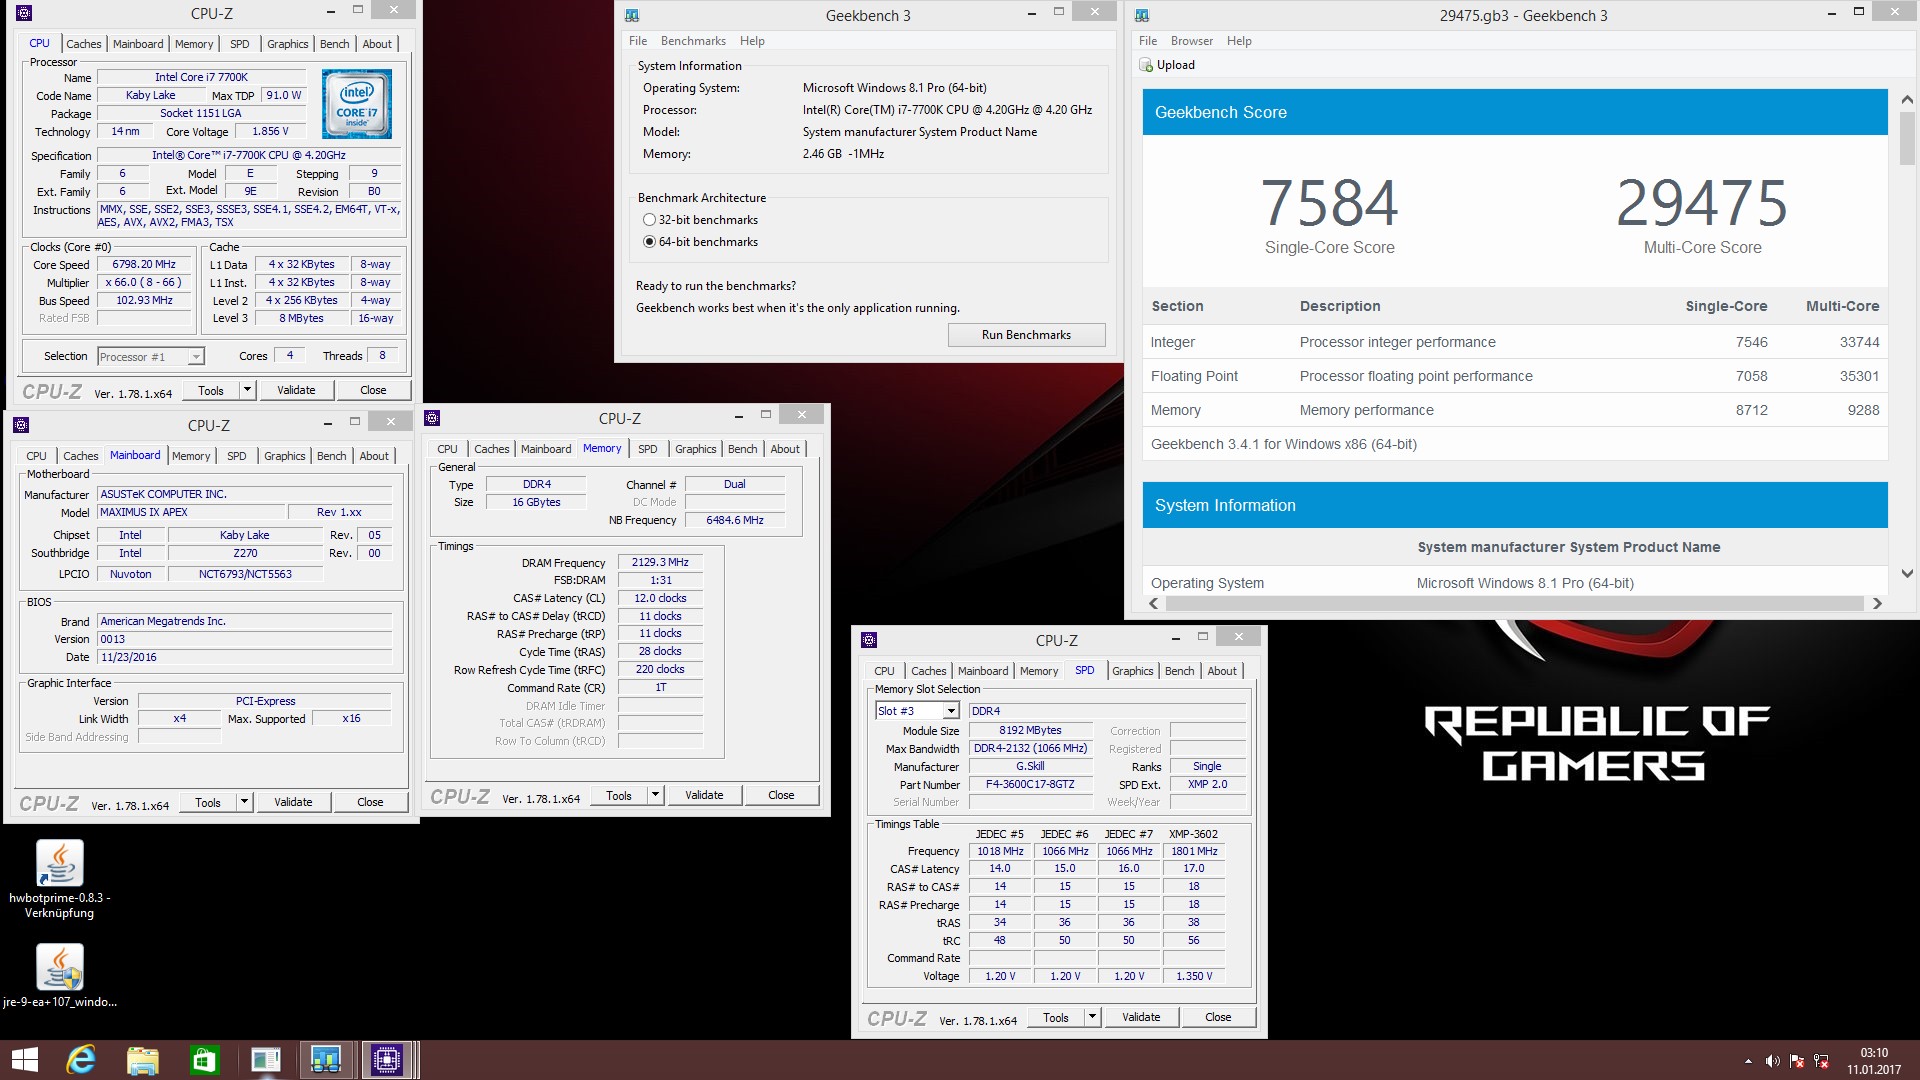Click the Core Voltage value 1.856 V
This screenshot has height=1080, width=1920.
tap(270, 131)
